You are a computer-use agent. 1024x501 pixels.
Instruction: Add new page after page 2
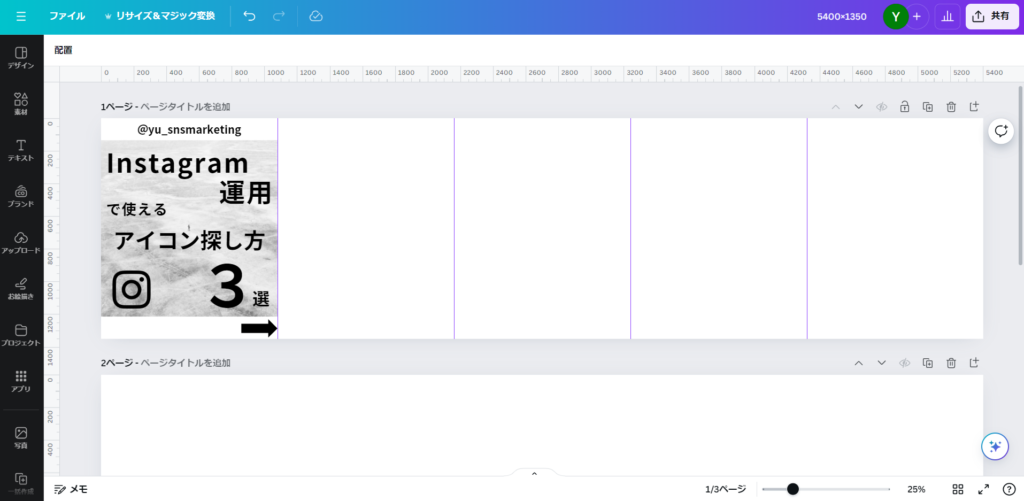click(974, 363)
